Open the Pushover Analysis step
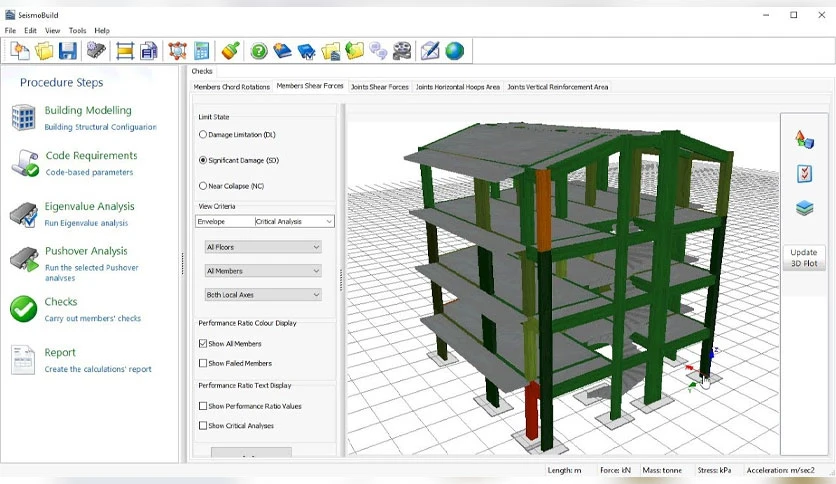Screen dimensions: 836x484 pos(86,251)
